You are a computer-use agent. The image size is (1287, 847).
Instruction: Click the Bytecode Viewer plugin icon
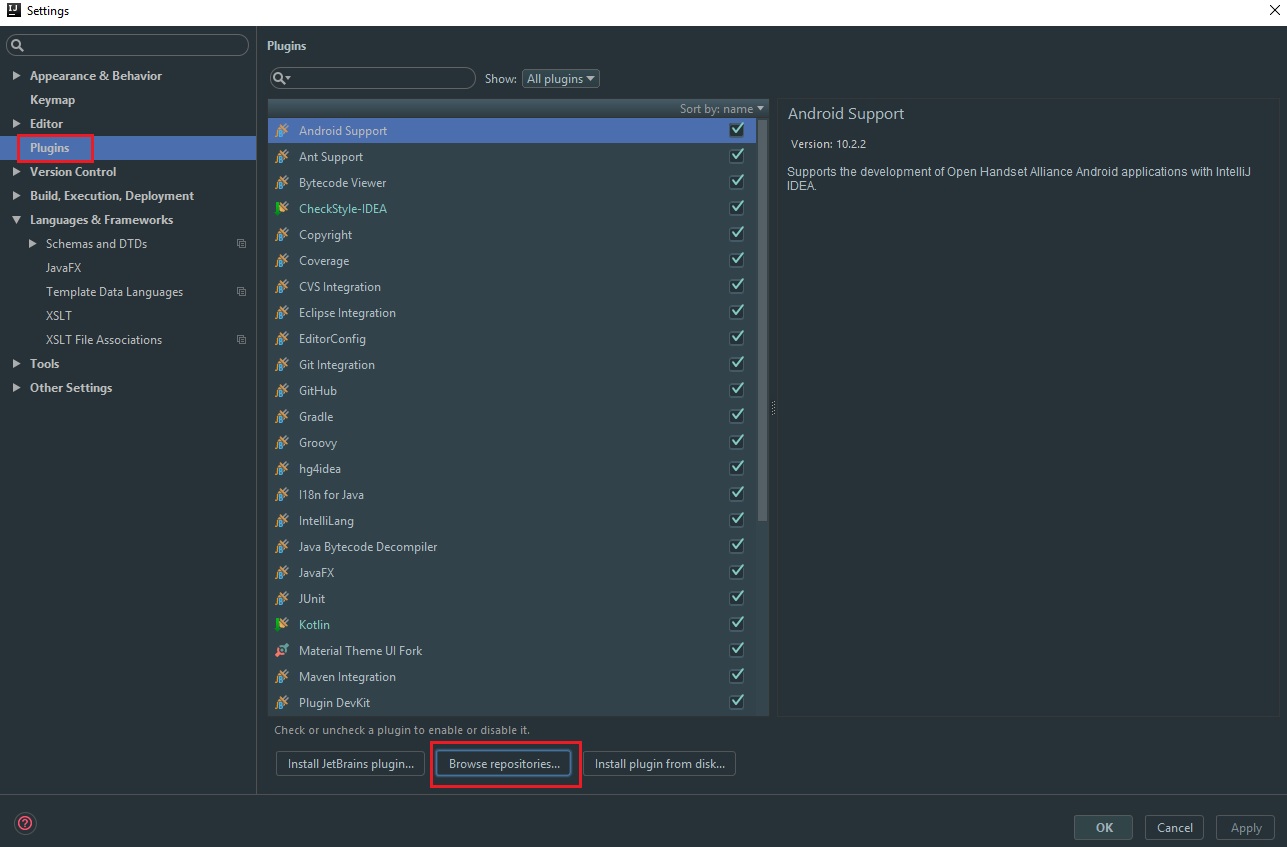(x=282, y=183)
